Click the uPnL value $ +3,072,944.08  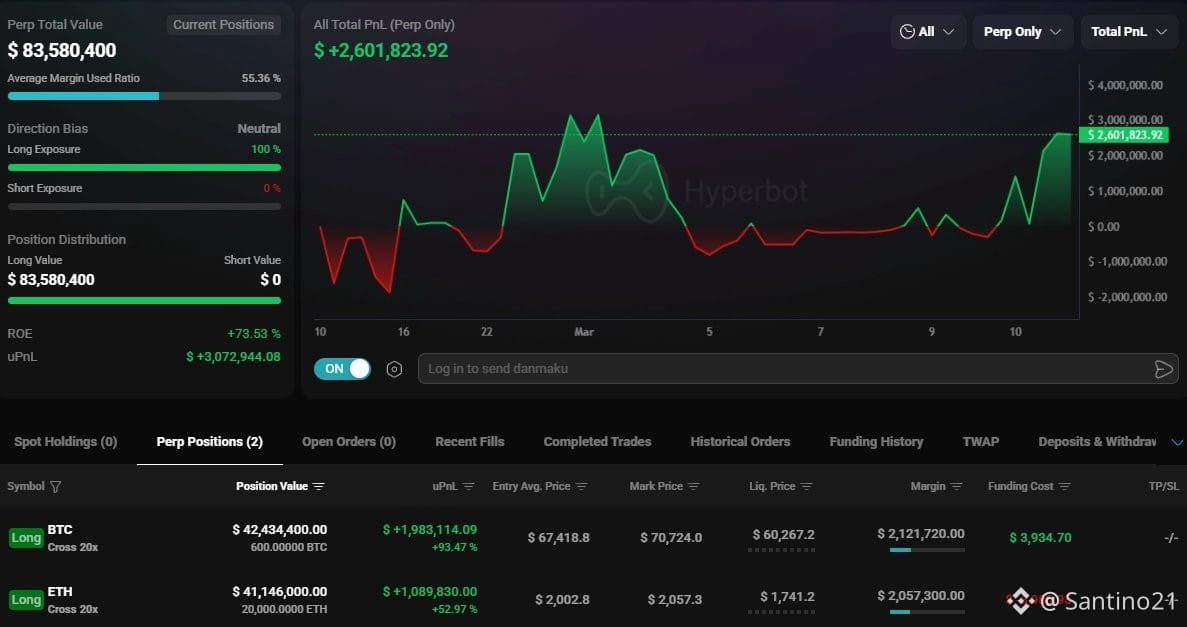[233, 357]
